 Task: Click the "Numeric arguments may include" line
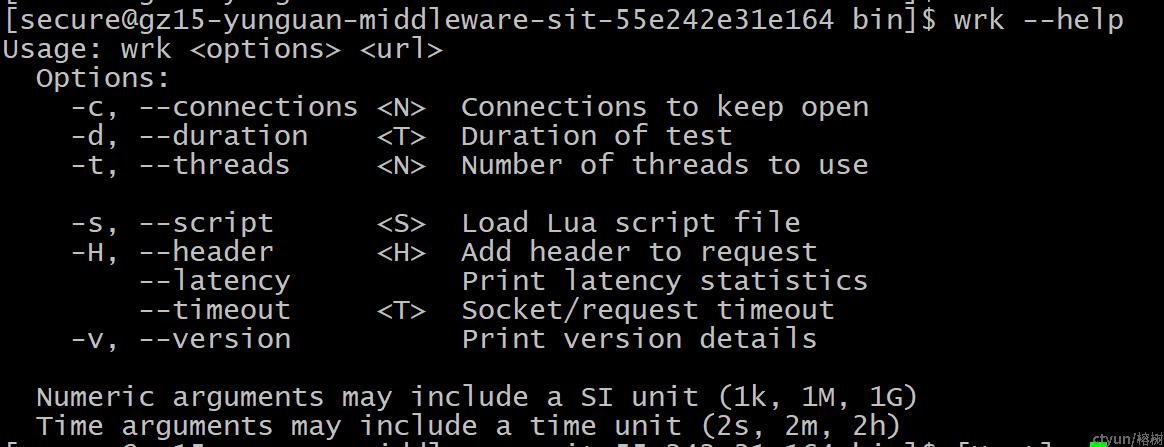[x=477, y=397]
